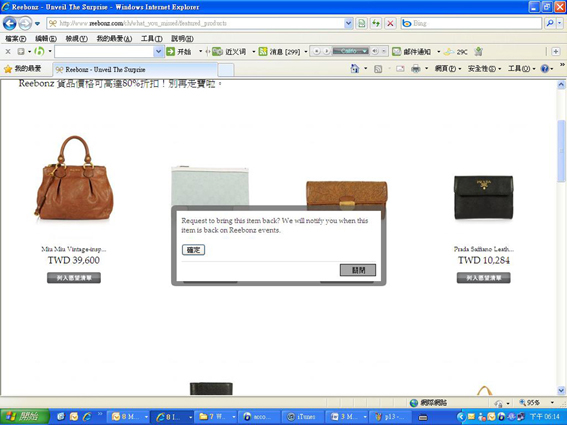Open the Miu Miu Vintage-insp... product link
567x425 pixels.
pyautogui.click(x=74, y=249)
